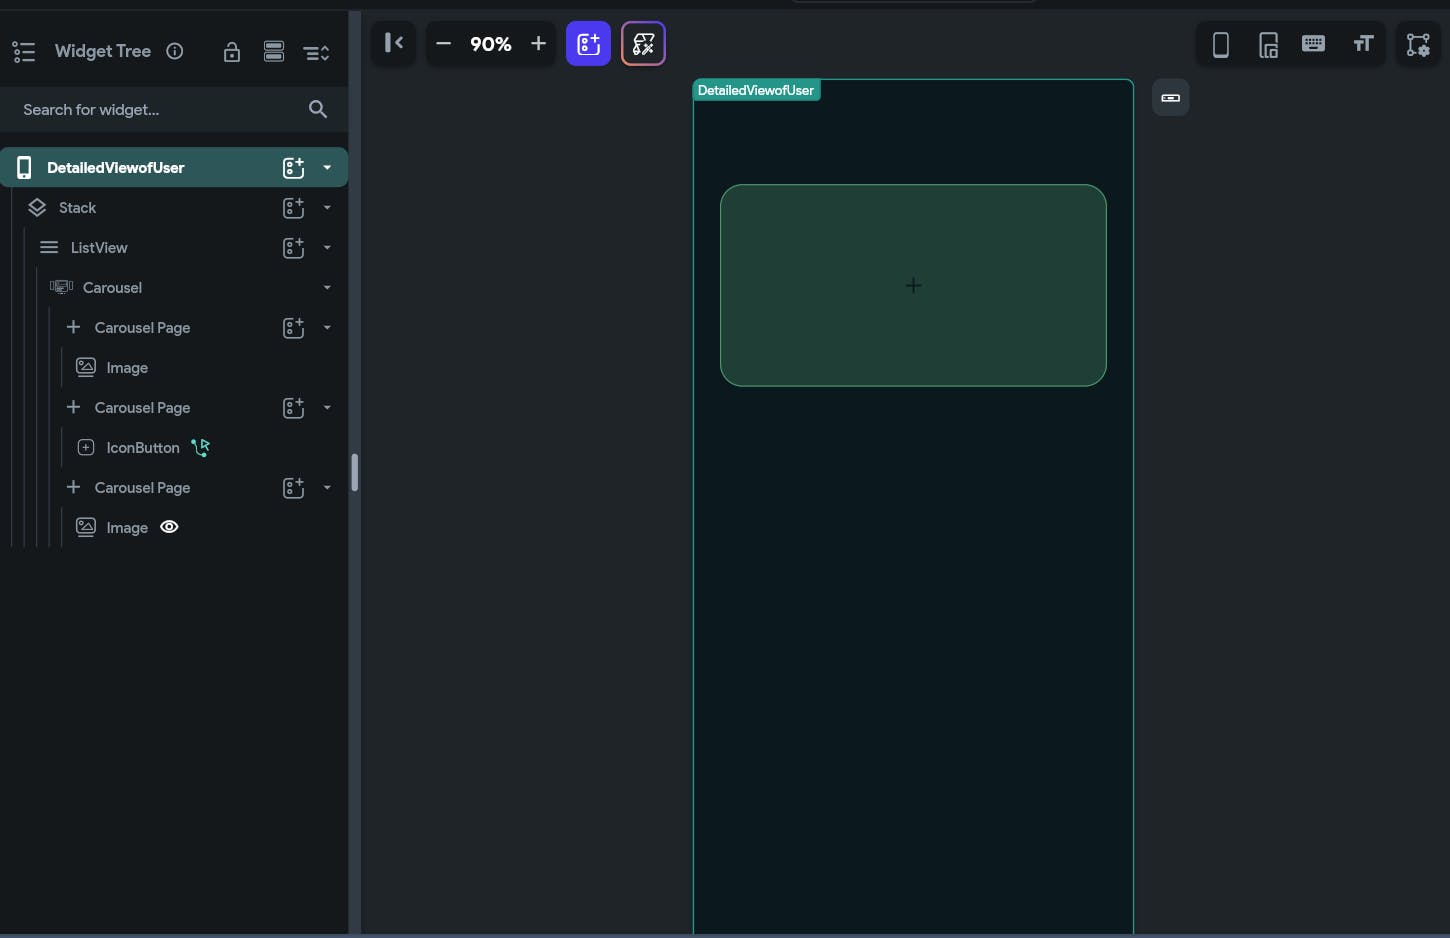Collapse the Carousel node arrow
1450x938 pixels.
click(327, 288)
